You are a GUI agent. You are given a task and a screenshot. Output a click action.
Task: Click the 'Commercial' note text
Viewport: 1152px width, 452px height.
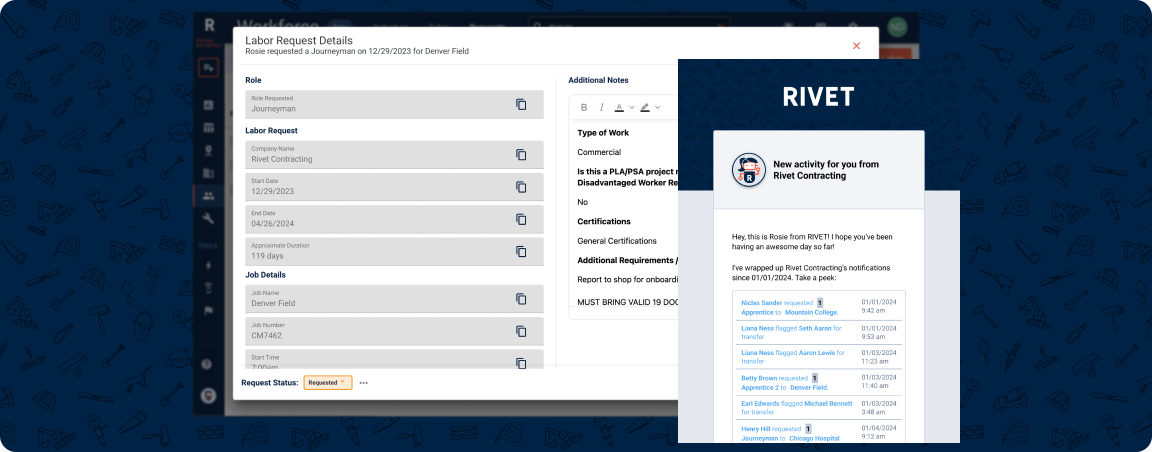(599, 152)
